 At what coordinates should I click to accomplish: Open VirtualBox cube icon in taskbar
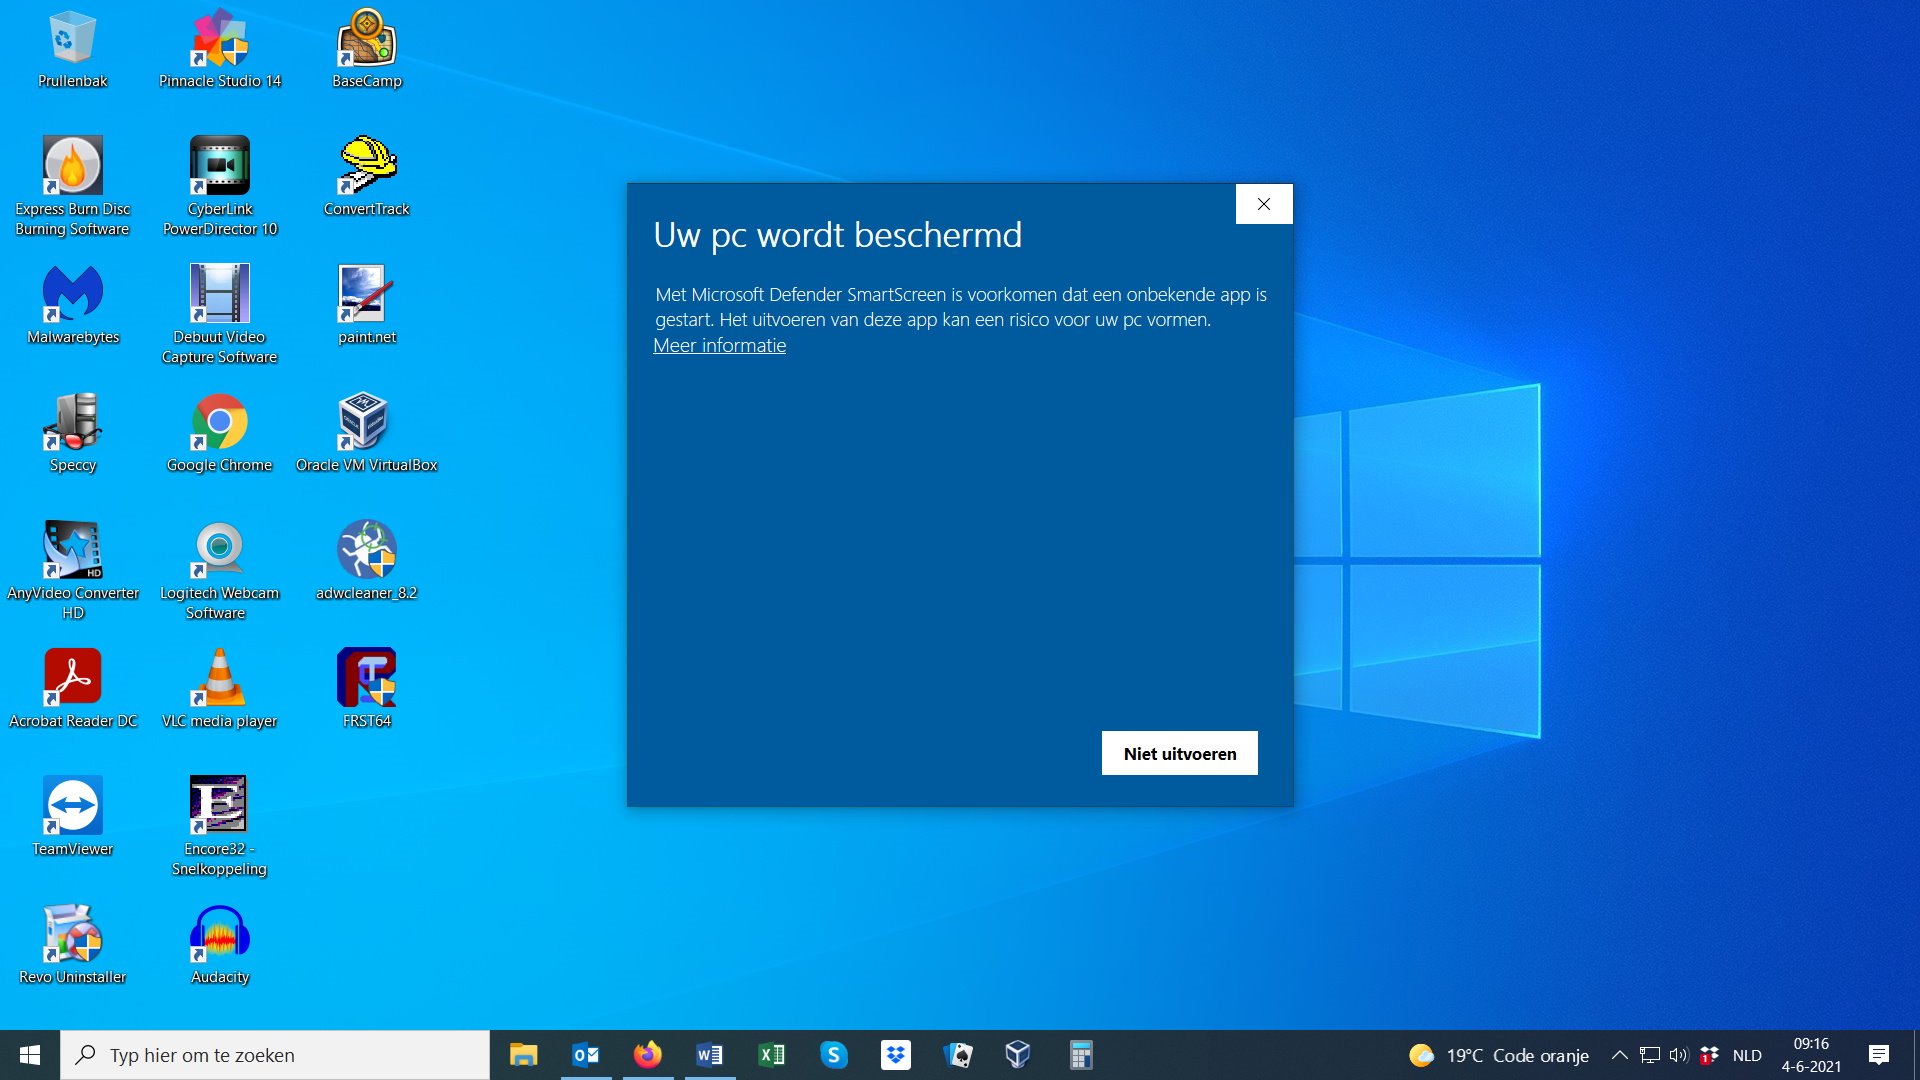click(1018, 1055)
